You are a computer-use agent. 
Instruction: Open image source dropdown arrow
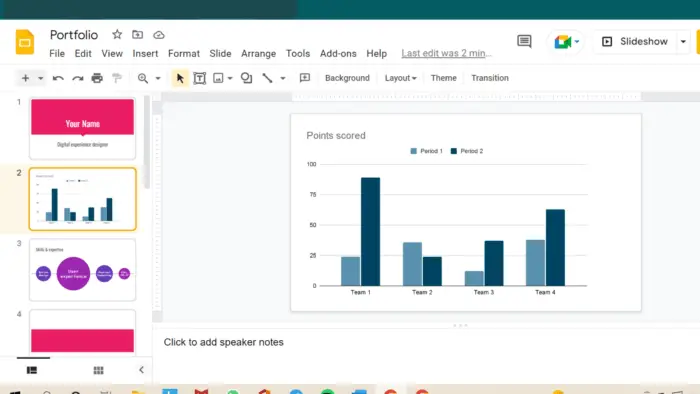[x=230, y=78]
